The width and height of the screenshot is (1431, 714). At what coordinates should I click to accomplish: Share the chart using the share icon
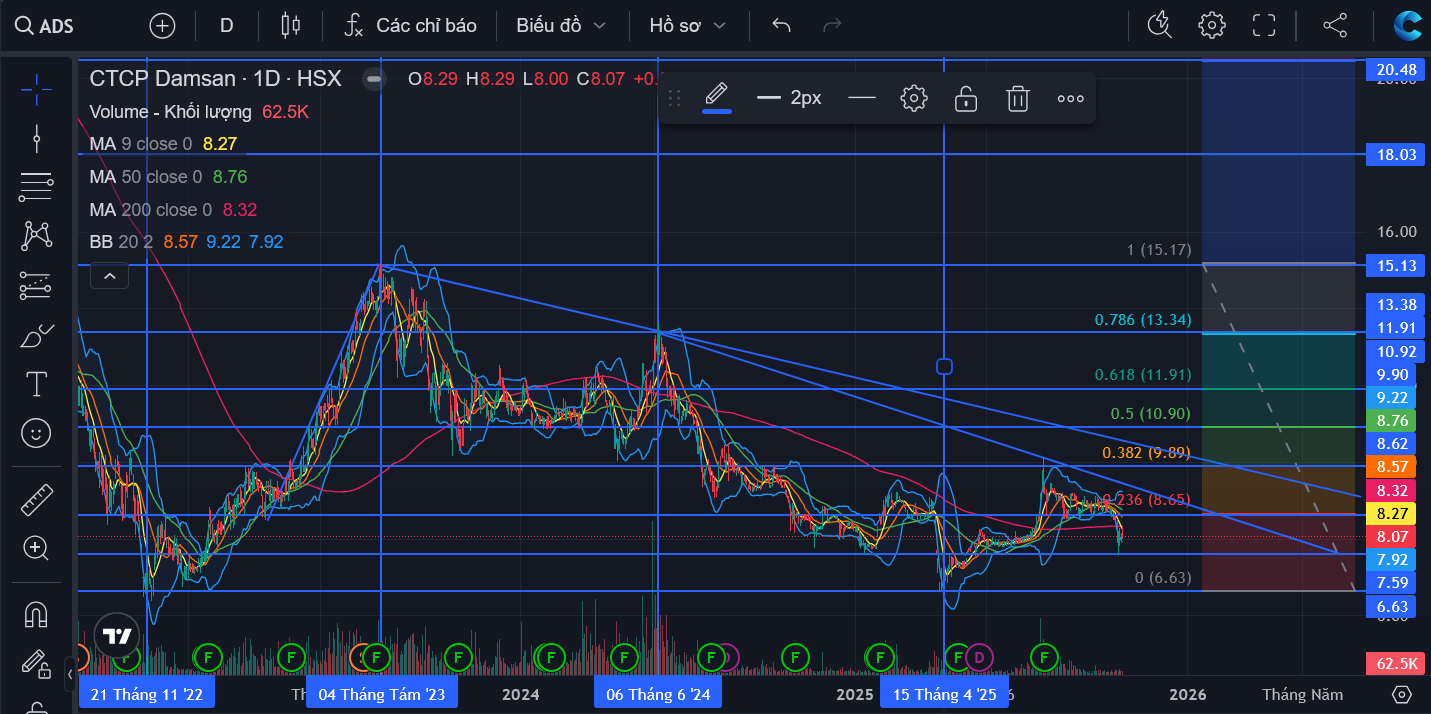coord(1335,25)
